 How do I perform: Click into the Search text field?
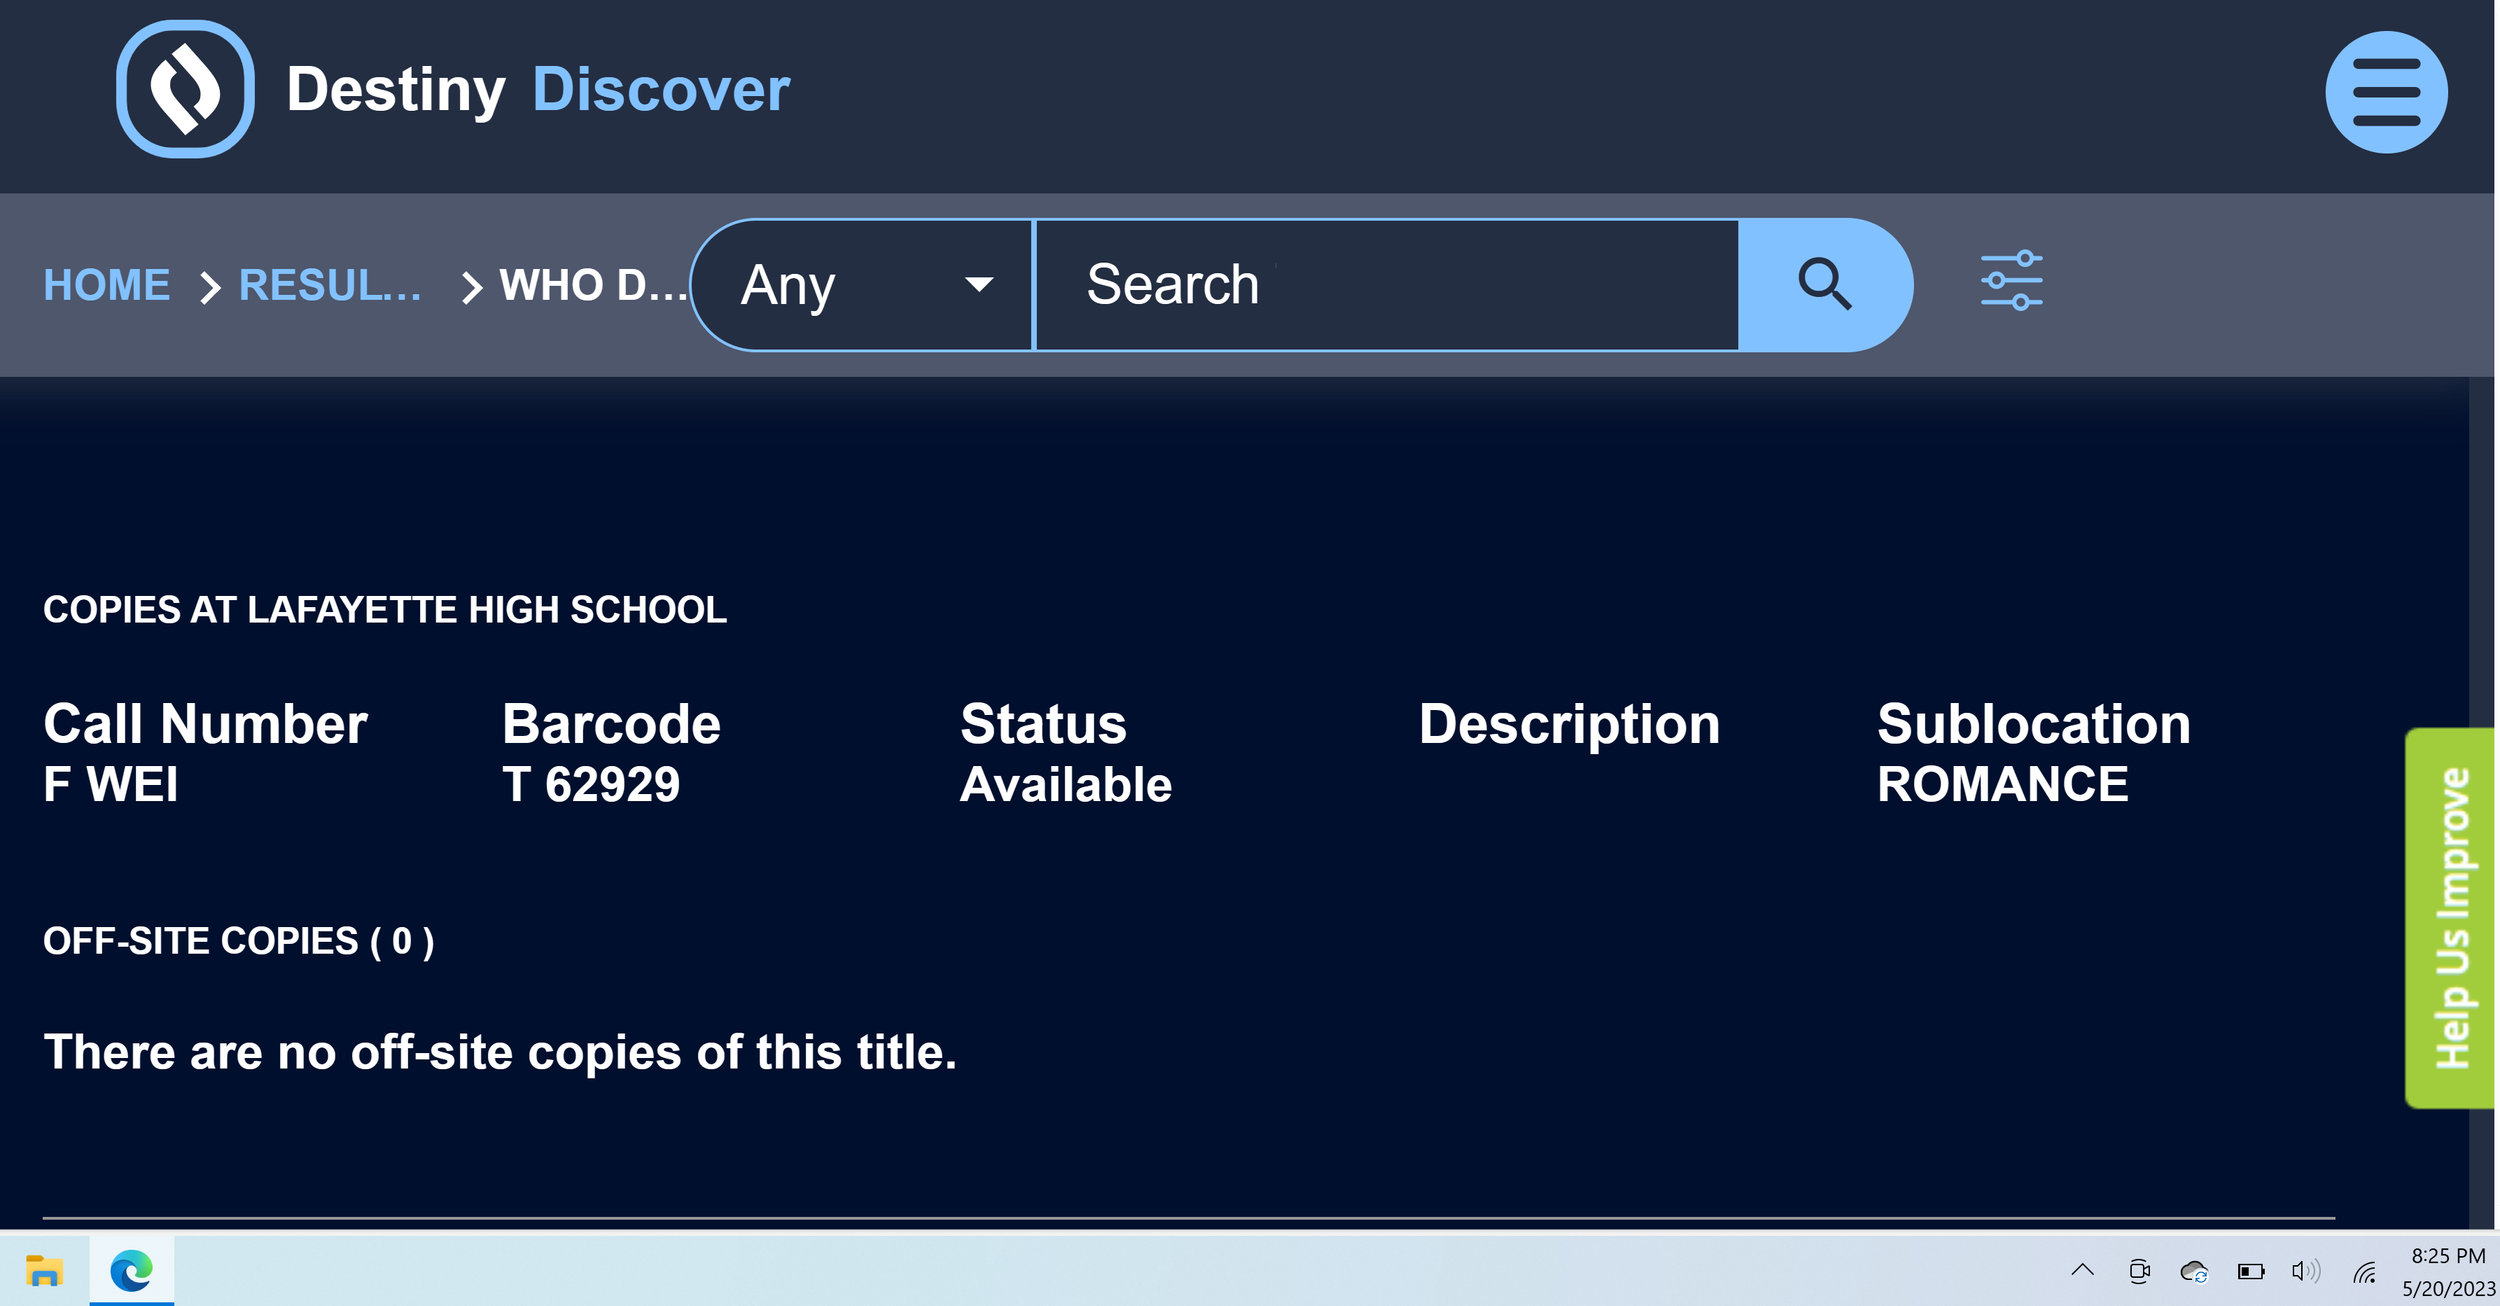[1385, 285]
